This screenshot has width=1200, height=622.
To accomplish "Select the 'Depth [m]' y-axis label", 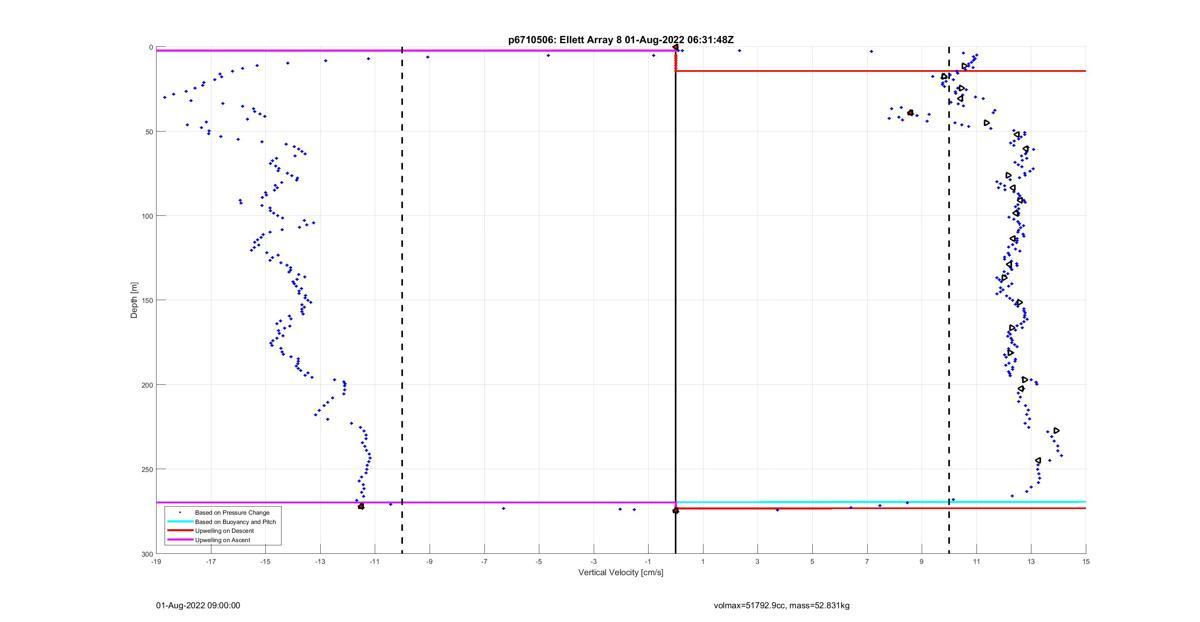I will pyautogui.click(x=134, y=300).
